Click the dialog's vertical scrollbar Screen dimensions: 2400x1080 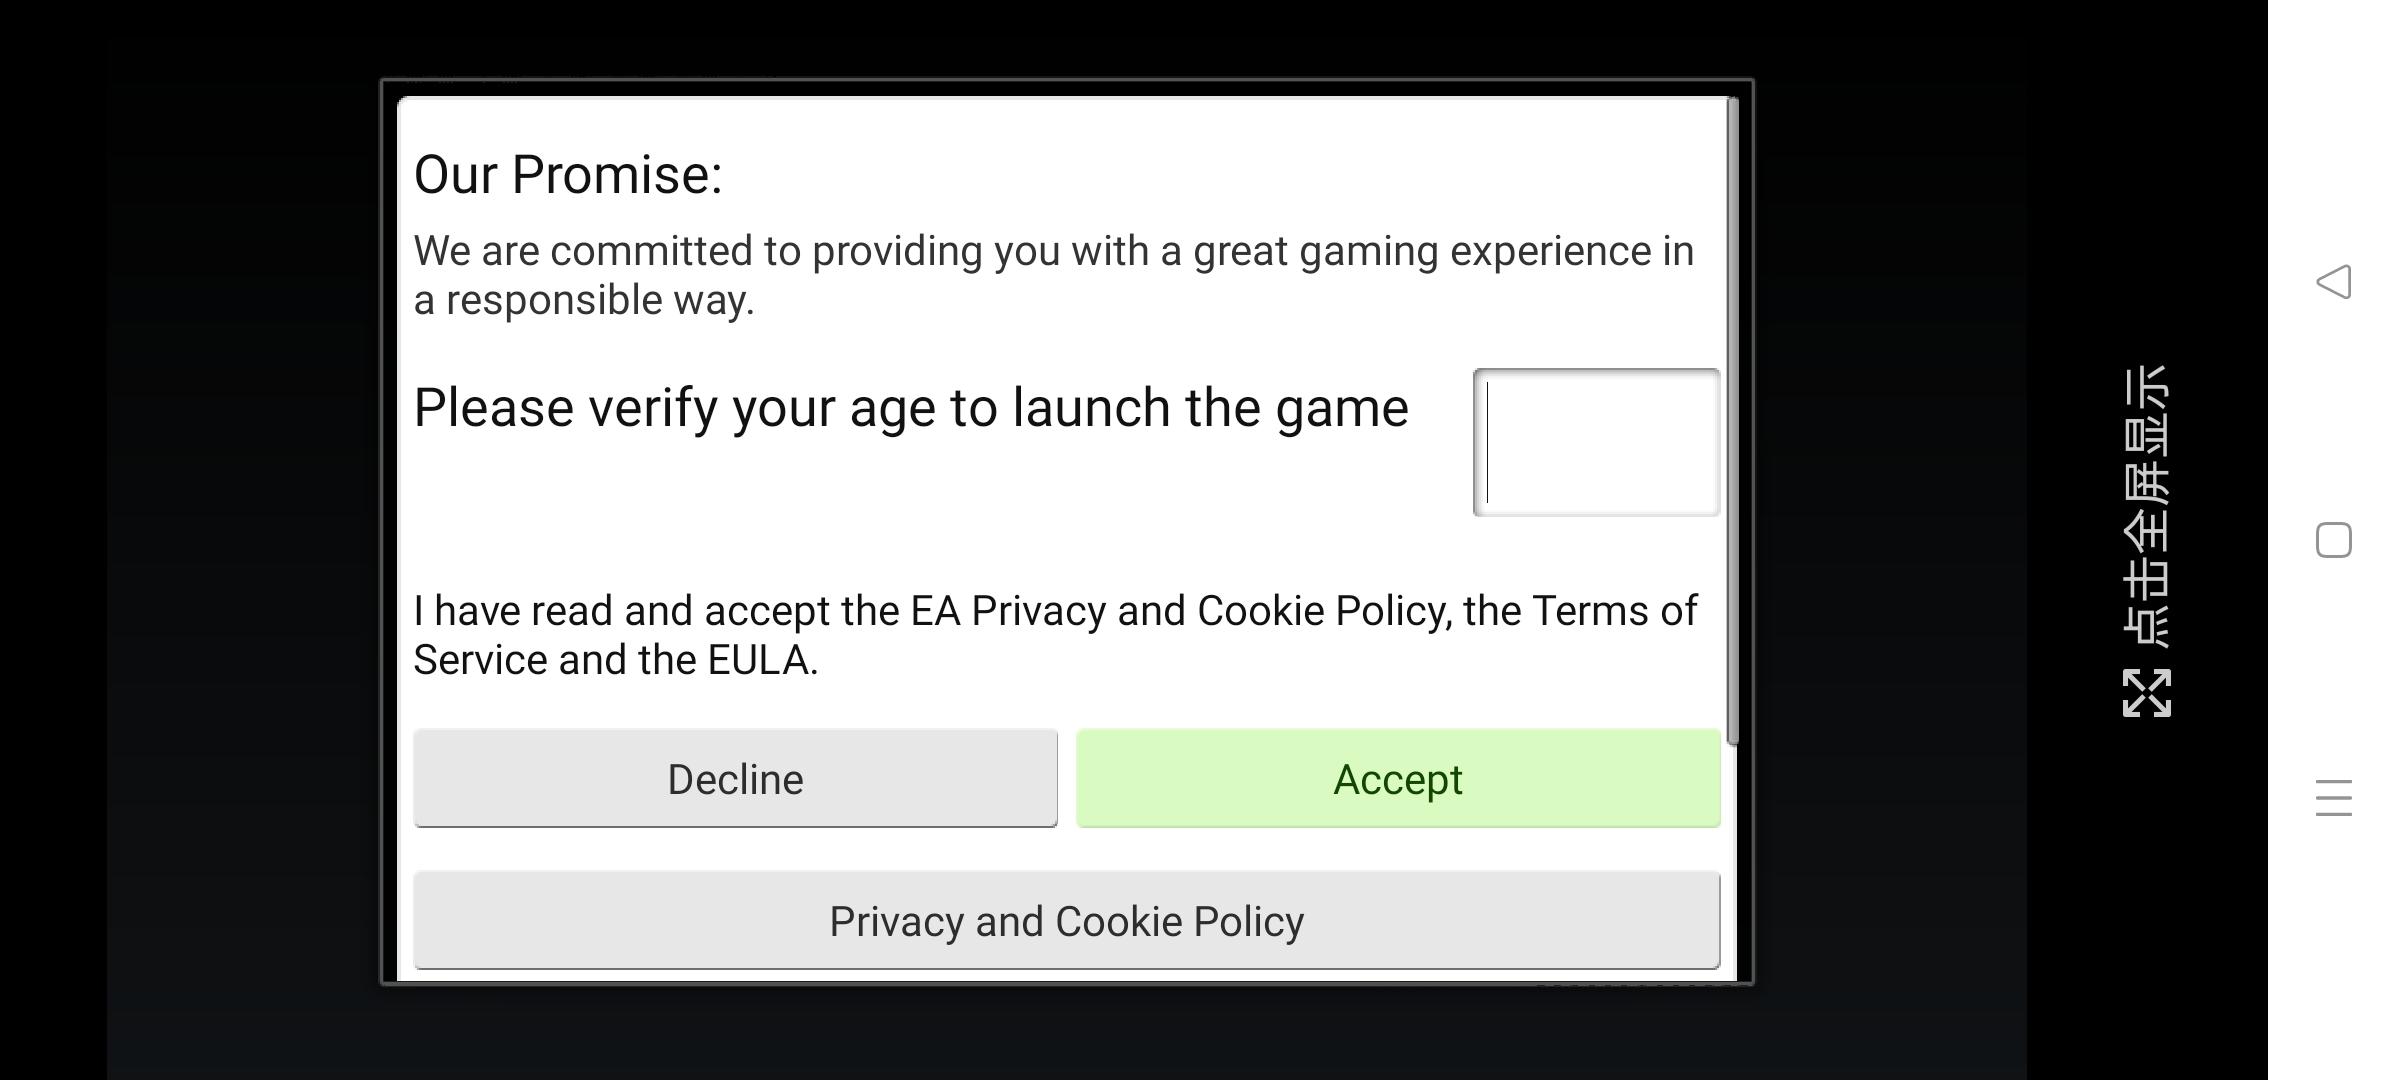(x=1733, y=420)
